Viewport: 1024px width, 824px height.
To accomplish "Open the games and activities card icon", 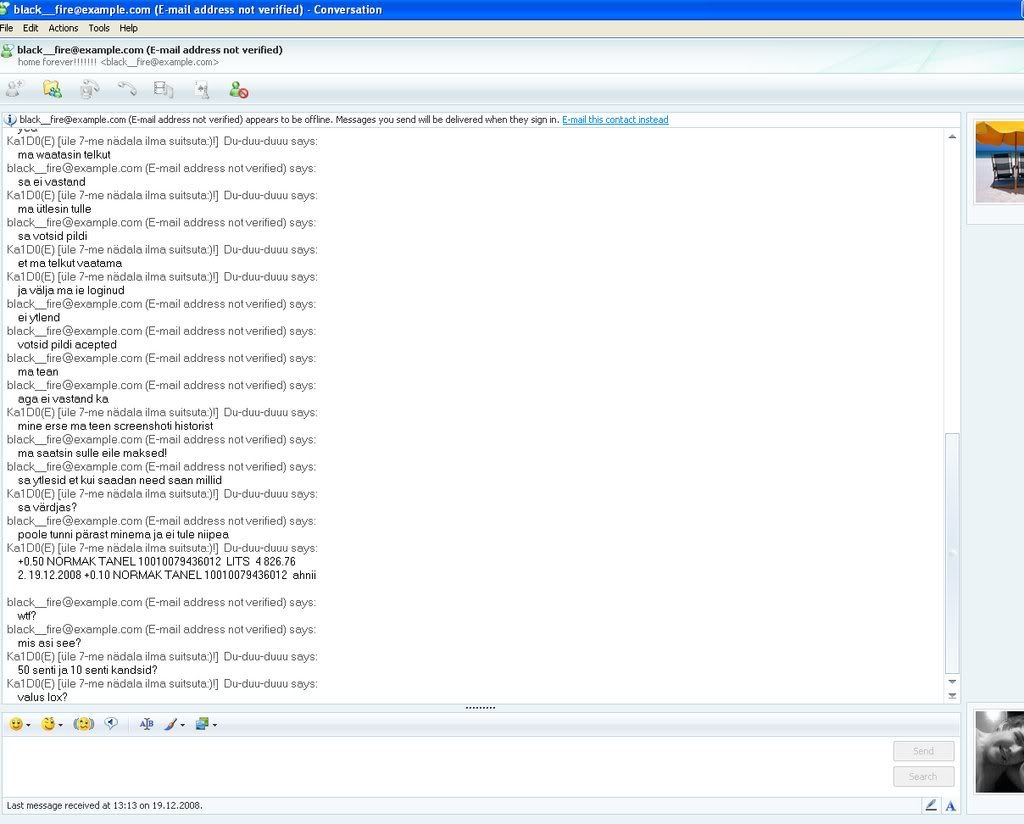I will pyautogui.click(x=202, y=90).
